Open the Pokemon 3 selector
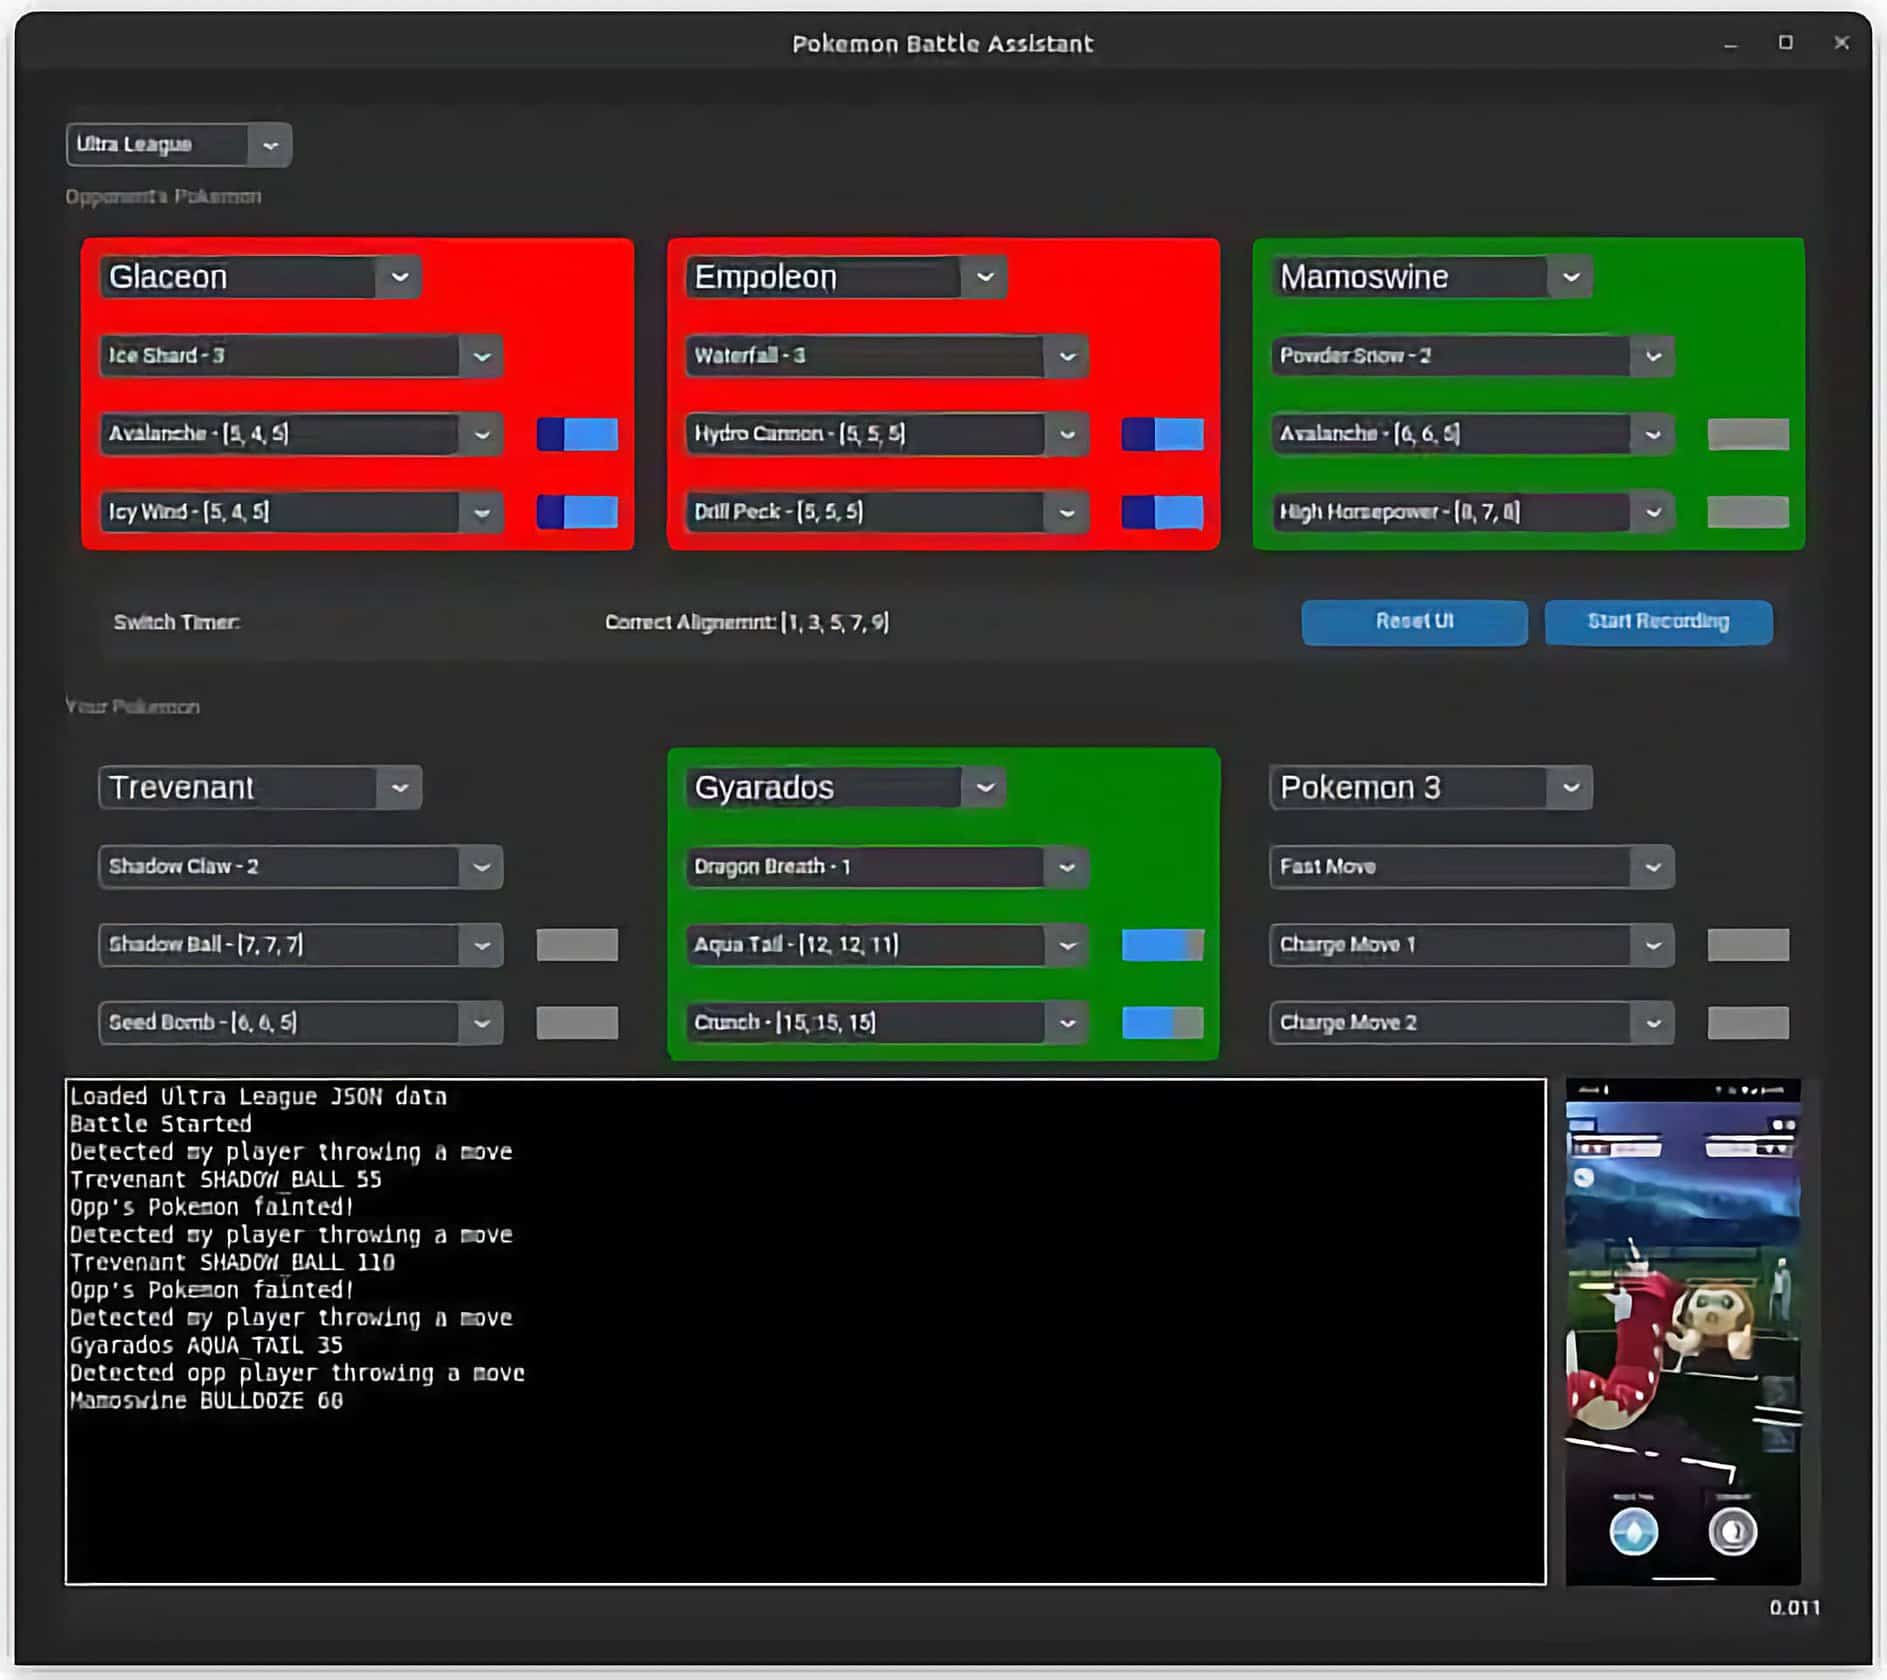This screenshot has height=1680, width=1887. [1431, 788]
